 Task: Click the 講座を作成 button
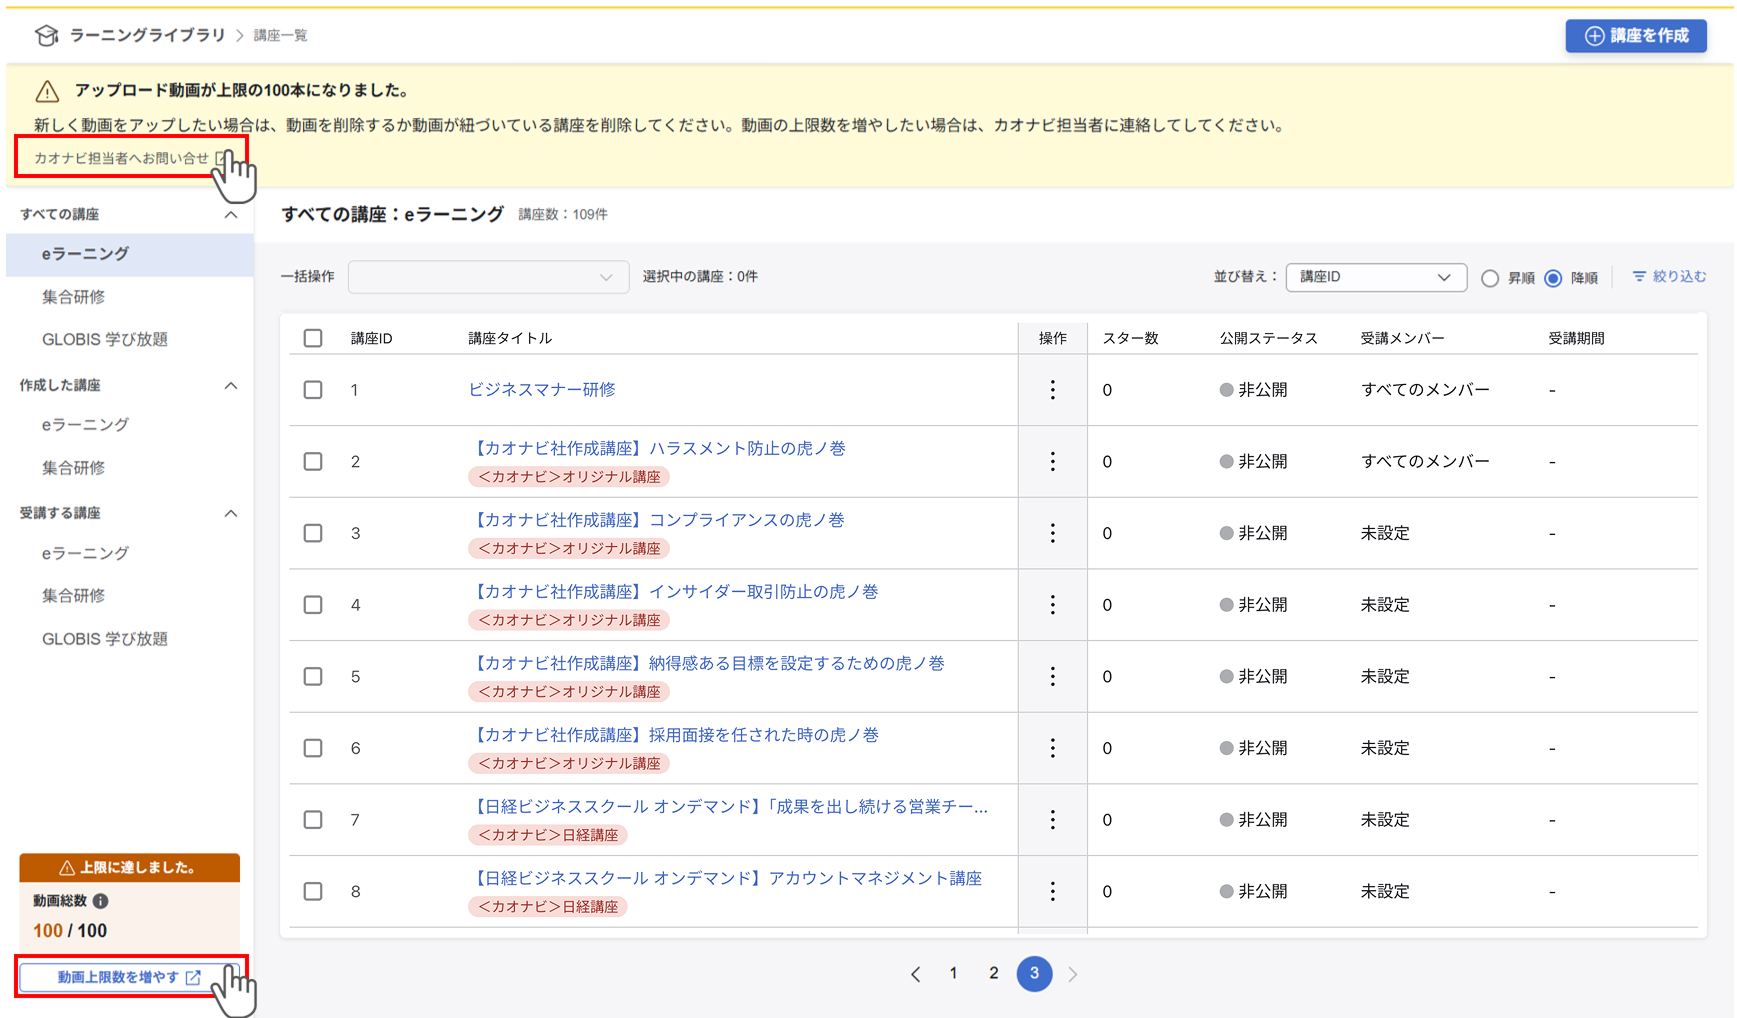1636,36
